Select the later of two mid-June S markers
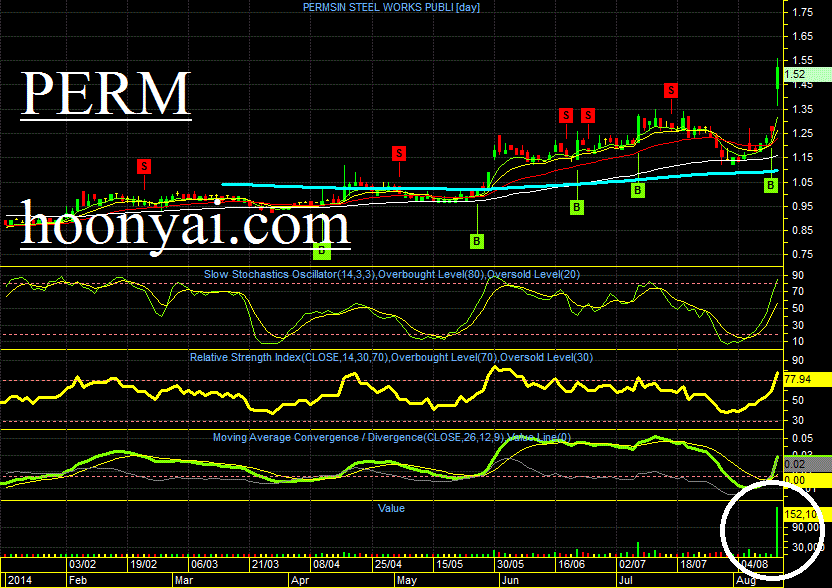This screenshot has height=588, width=832. point(588,115)
